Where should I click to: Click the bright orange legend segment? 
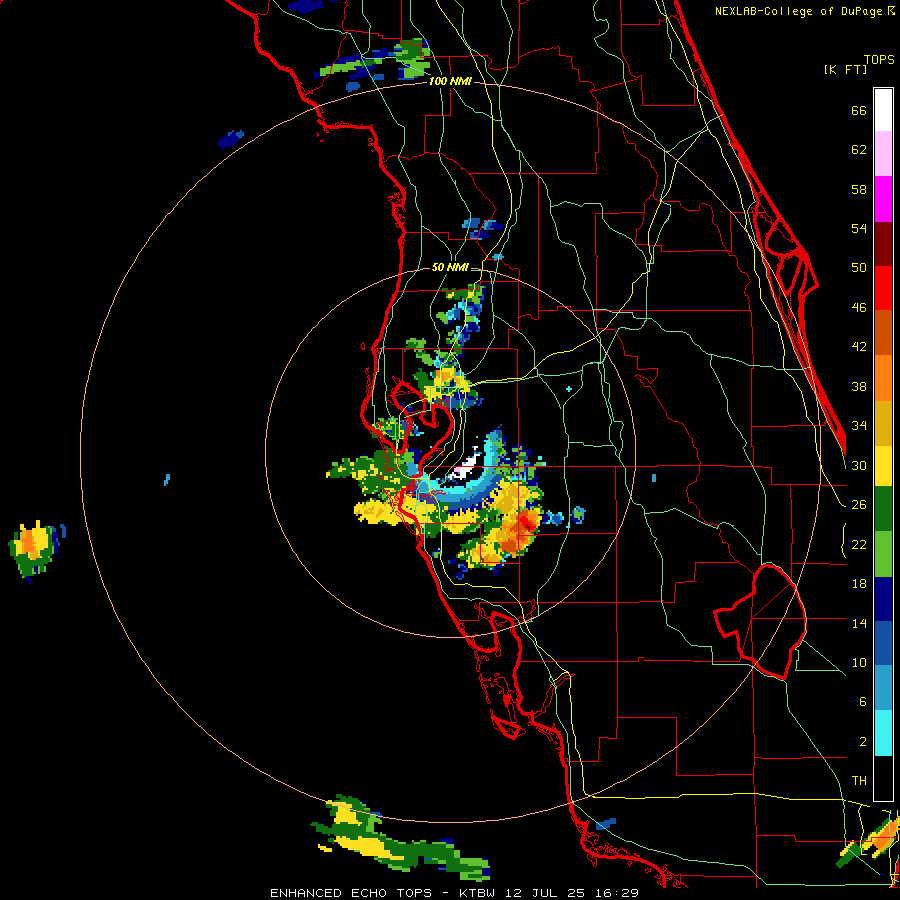click(883, 378)
